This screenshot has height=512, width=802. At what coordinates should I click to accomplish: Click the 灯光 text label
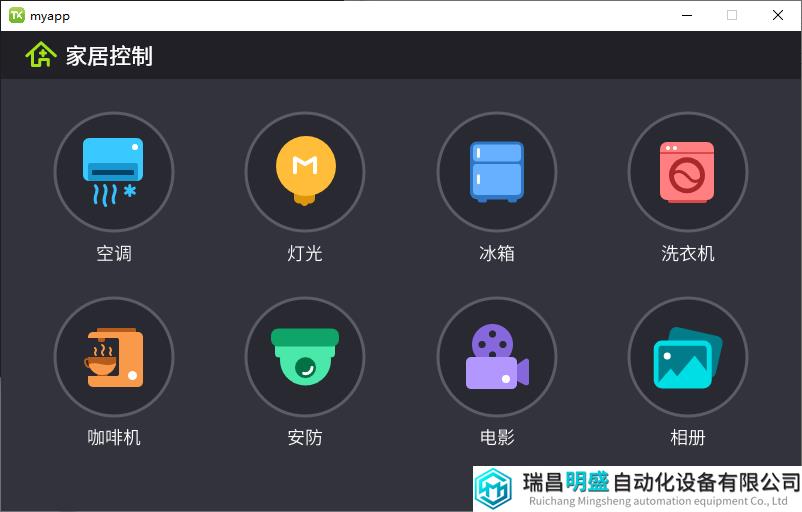coord(305,253)
